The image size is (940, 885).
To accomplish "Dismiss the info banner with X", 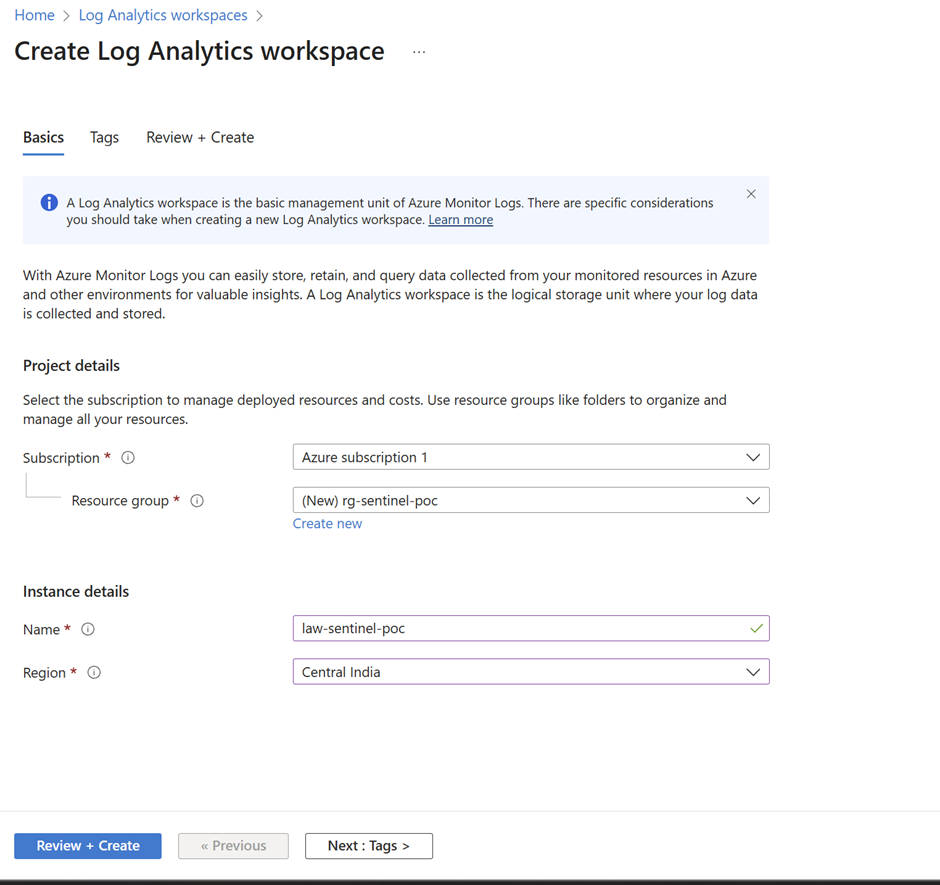I will click(x=751, y=194).
